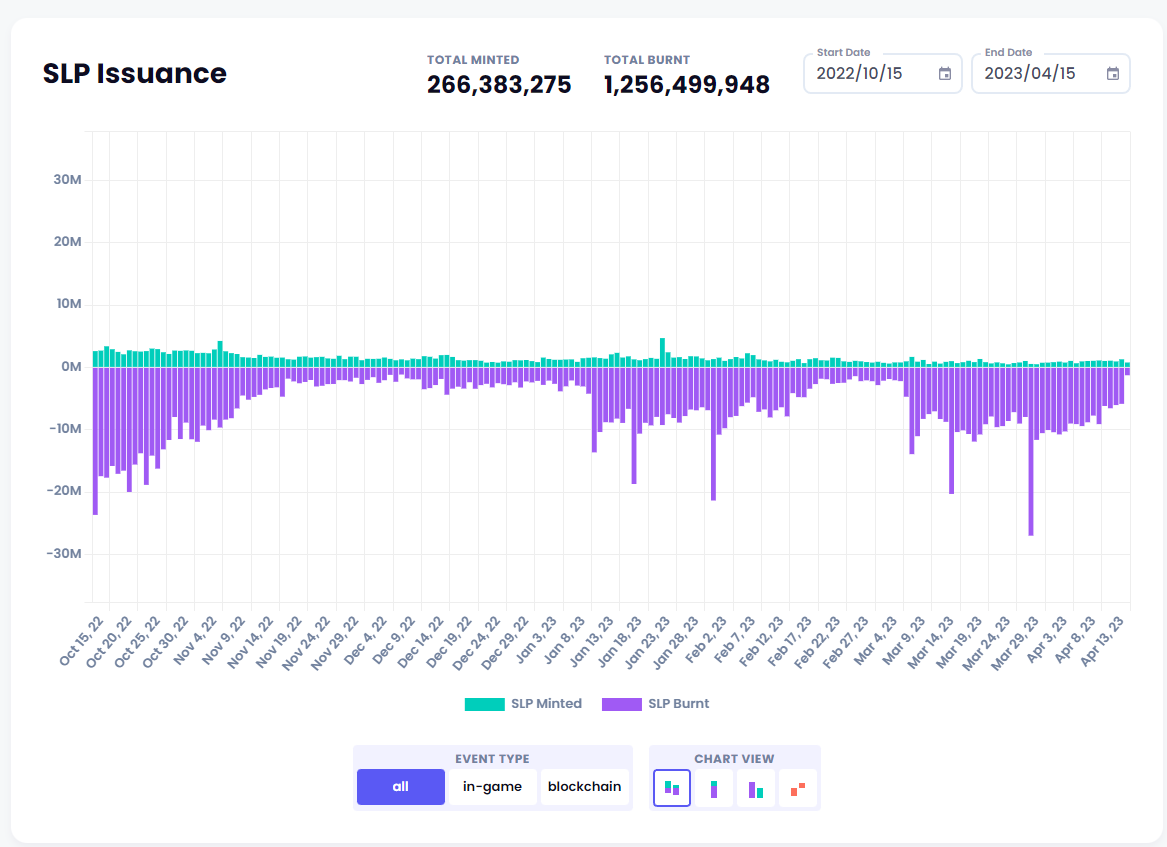Click the TOTAL MINTED label

coord(473,60)
